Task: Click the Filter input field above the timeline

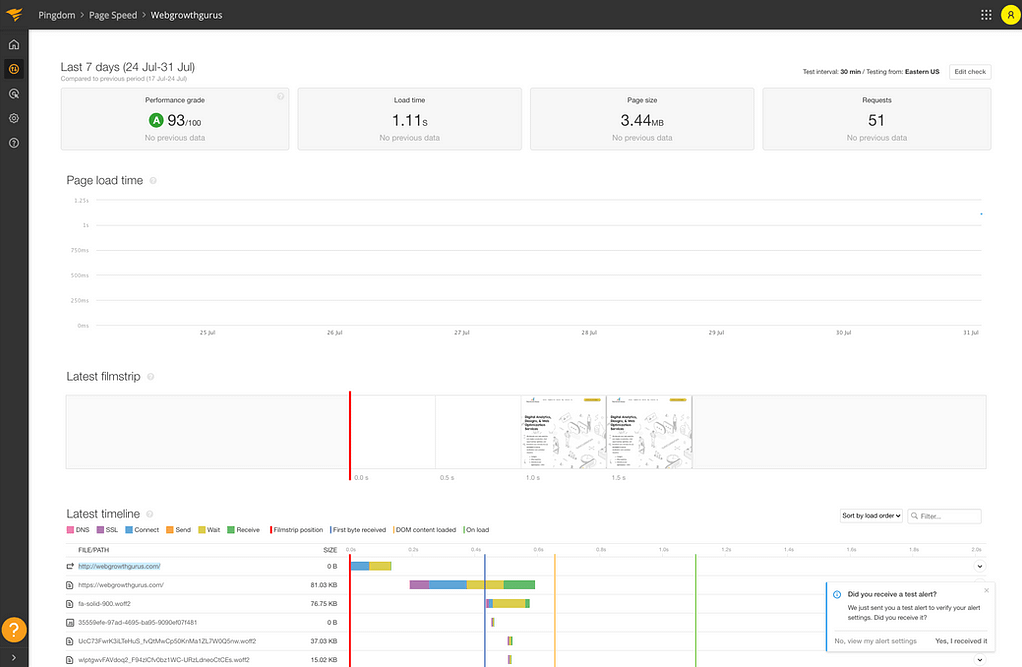Action: click(943, 514)
